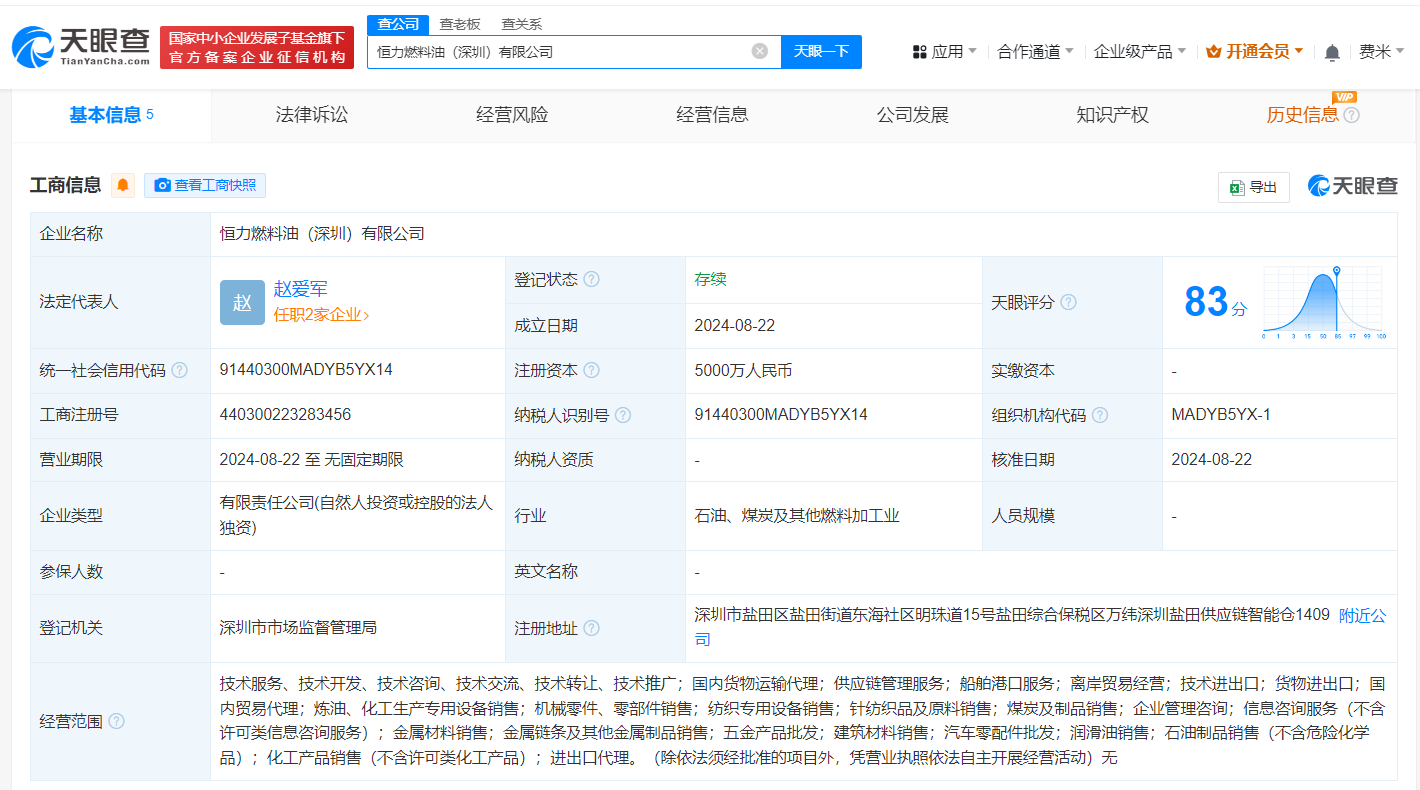Click inside the company name search field
Screen dimensions: 1420x790
point(570,51)
